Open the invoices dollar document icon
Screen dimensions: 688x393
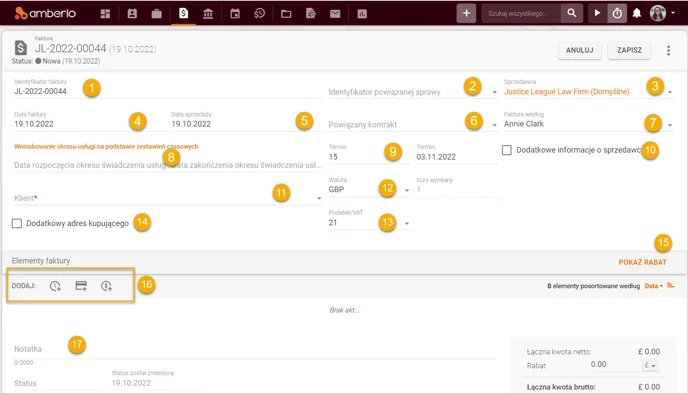183,13
